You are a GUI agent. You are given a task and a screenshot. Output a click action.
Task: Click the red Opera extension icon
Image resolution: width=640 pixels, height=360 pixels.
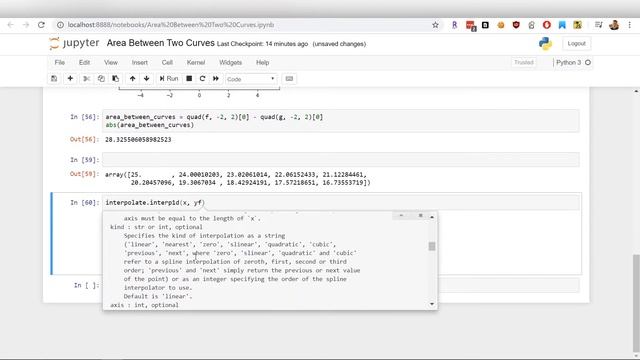tap(547, 25)
